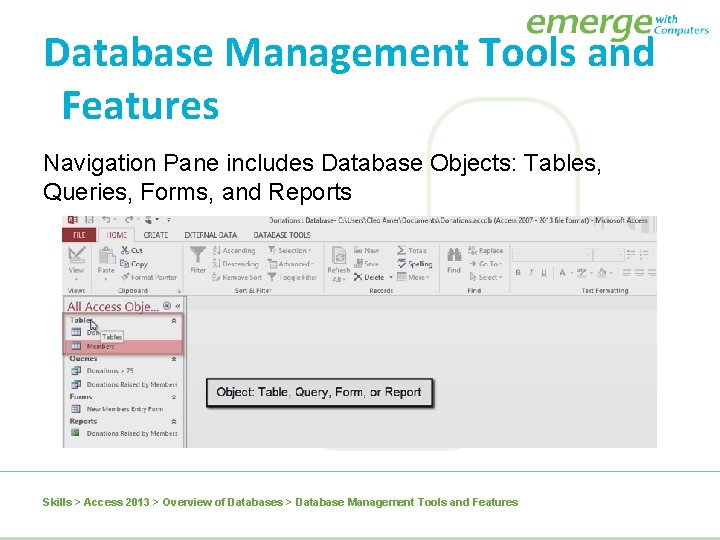Click Remove Sort
This screenshot has width=720, height=540.
[237, 277]
